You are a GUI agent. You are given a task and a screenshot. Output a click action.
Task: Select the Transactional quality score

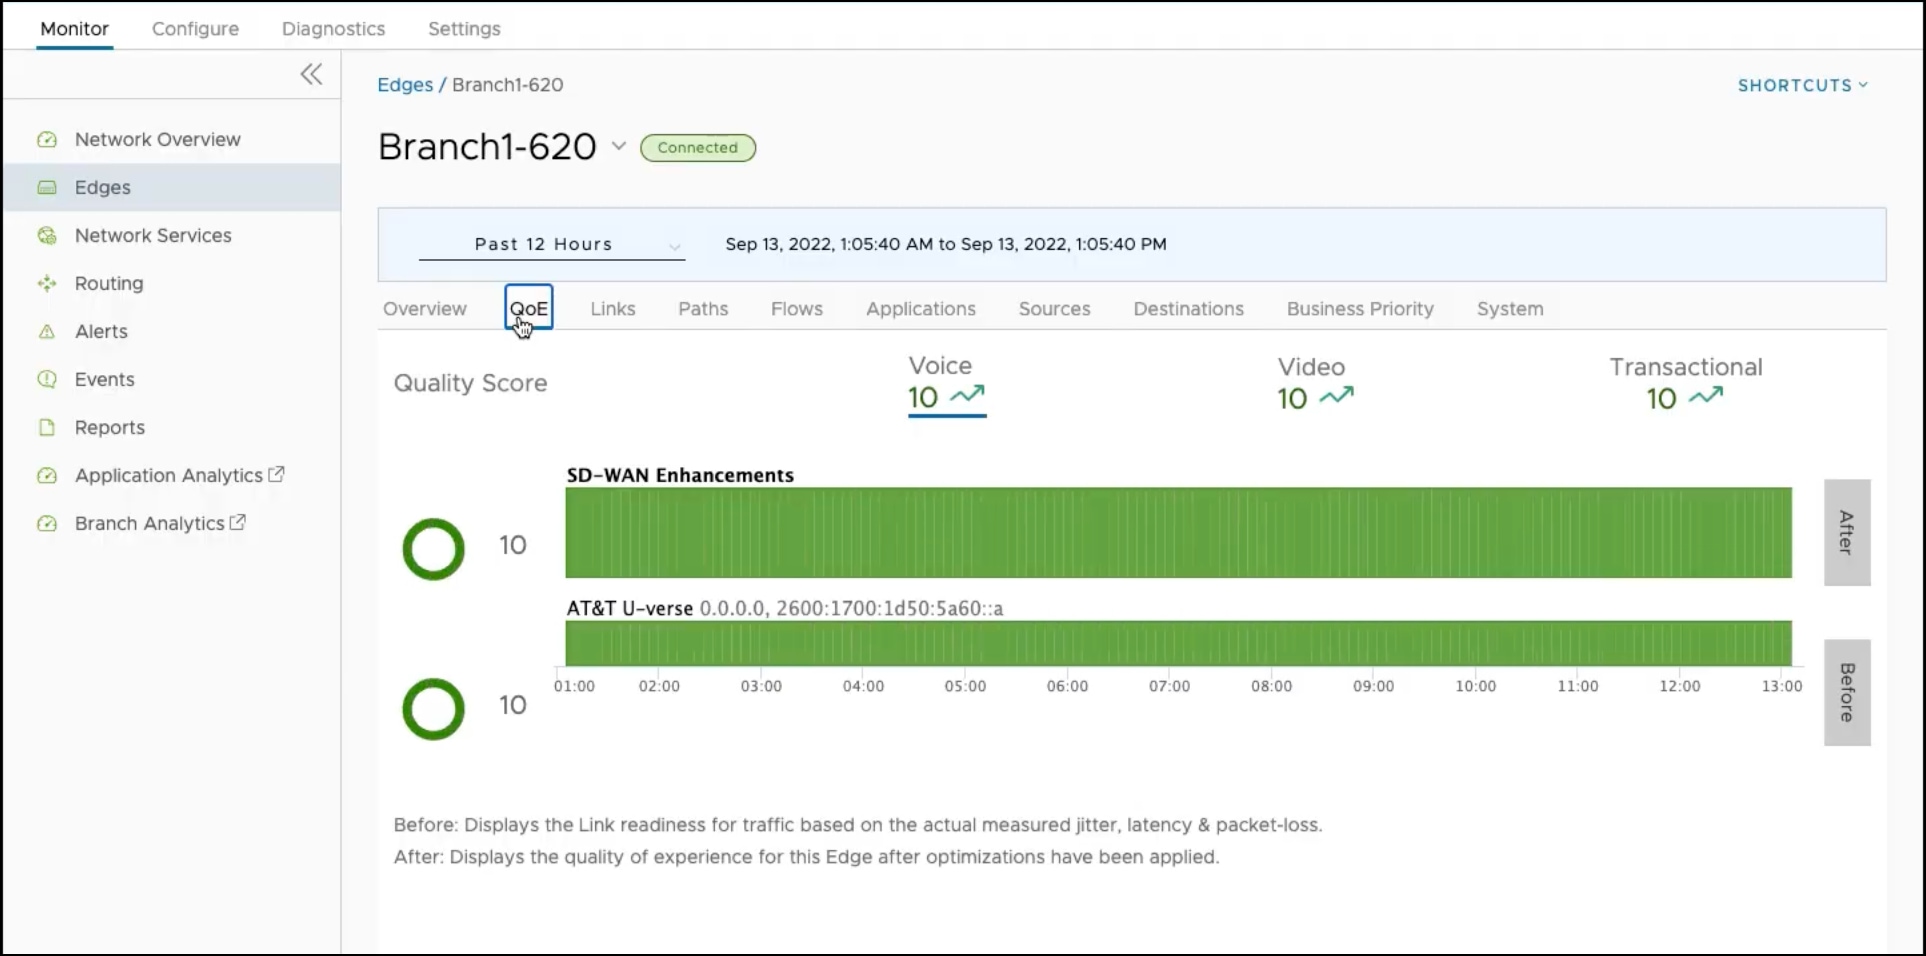(1685, 384)
